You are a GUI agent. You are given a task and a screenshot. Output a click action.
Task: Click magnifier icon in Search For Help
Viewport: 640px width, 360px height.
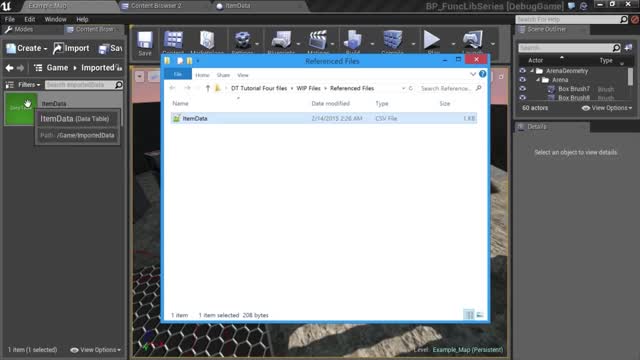[624, 19]
